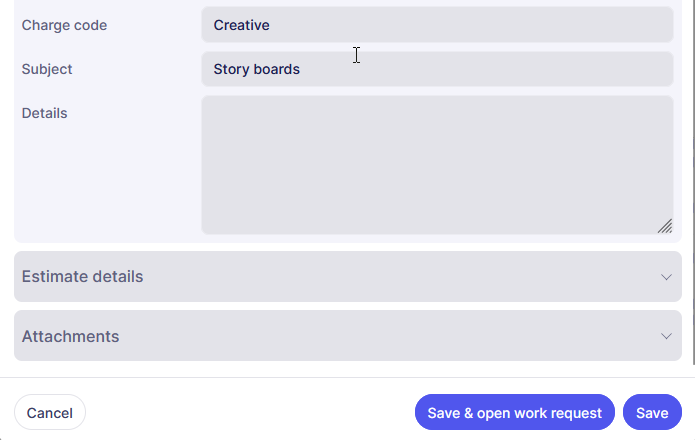Viewport: 695px width, 440px height.
Task: Expand the Attachments chevron arrow
Action: pos(666,336)
